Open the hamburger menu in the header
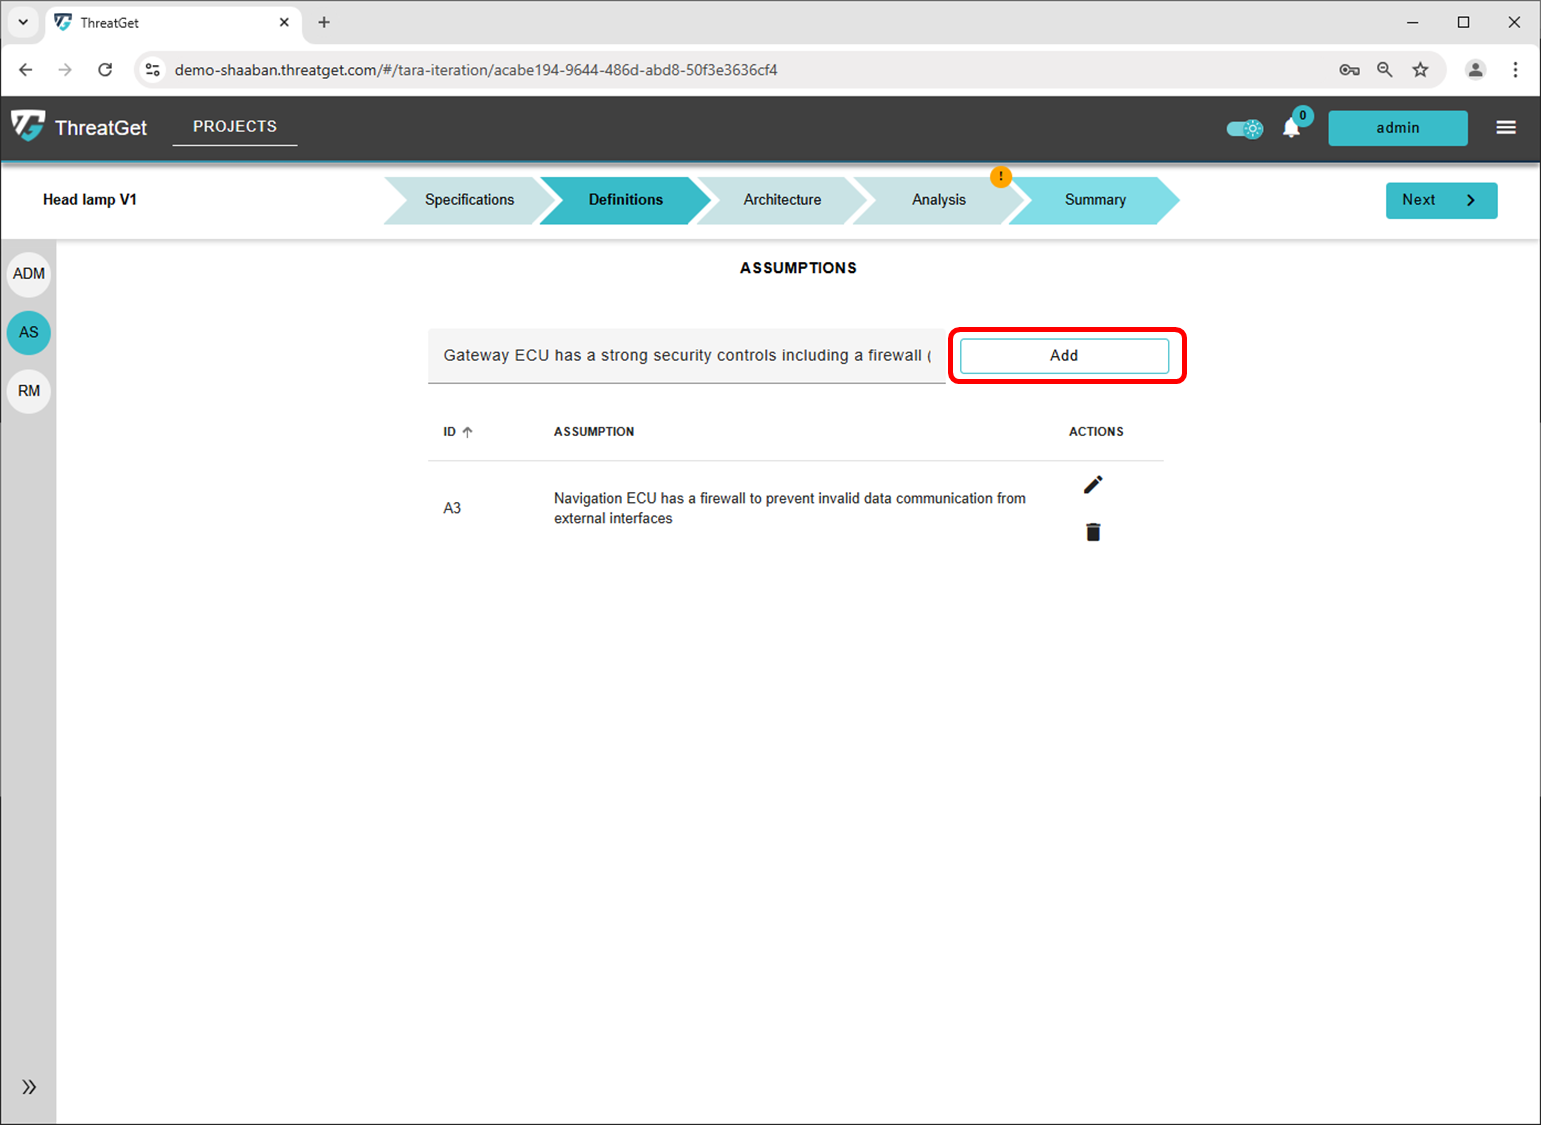Viewport: 1541px width, 1125px height. click(x=1505, y=128)
